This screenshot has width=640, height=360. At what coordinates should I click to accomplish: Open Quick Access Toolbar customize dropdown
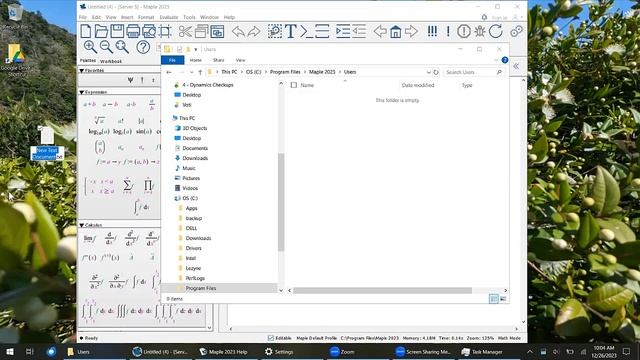[196, 49]
